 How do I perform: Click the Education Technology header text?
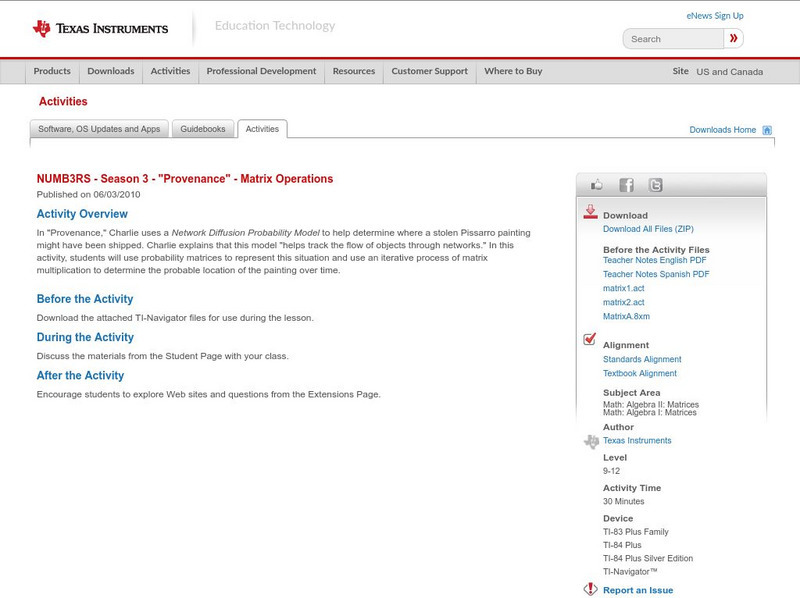tap(275, 26)
